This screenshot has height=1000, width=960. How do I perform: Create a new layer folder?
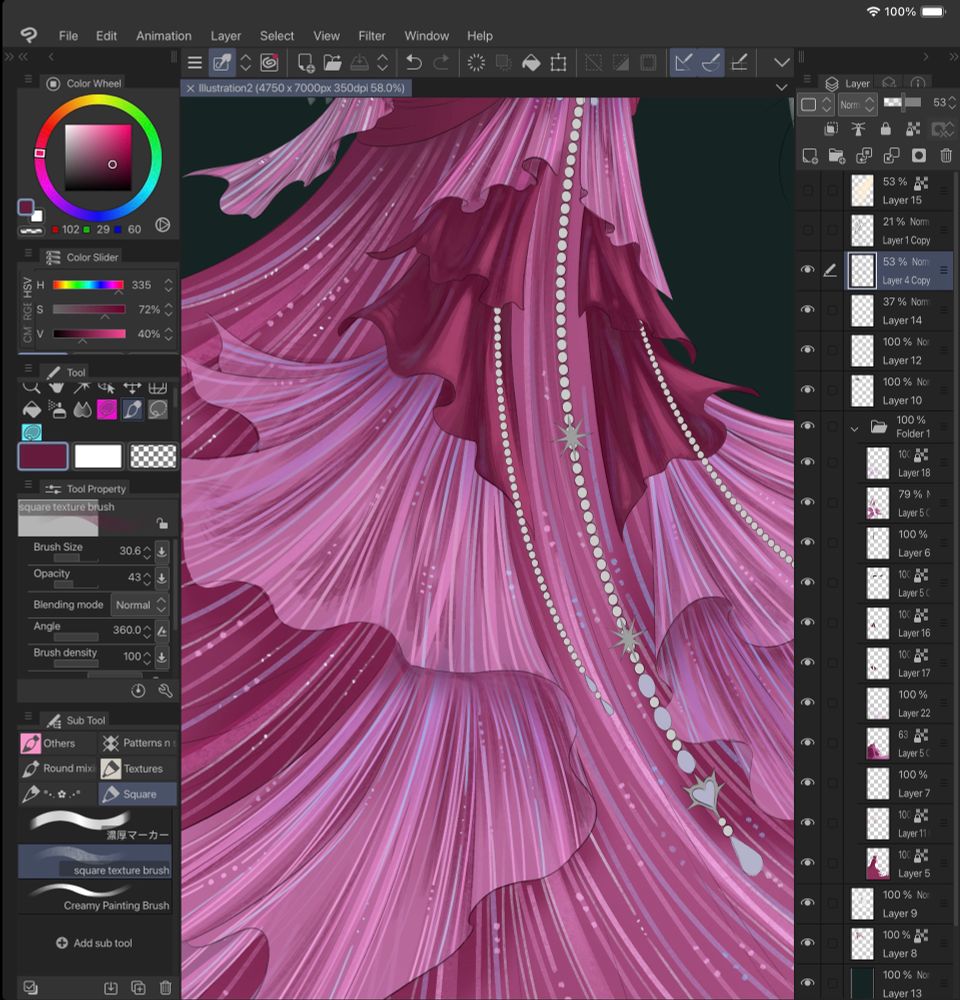[x=837, y=155]
